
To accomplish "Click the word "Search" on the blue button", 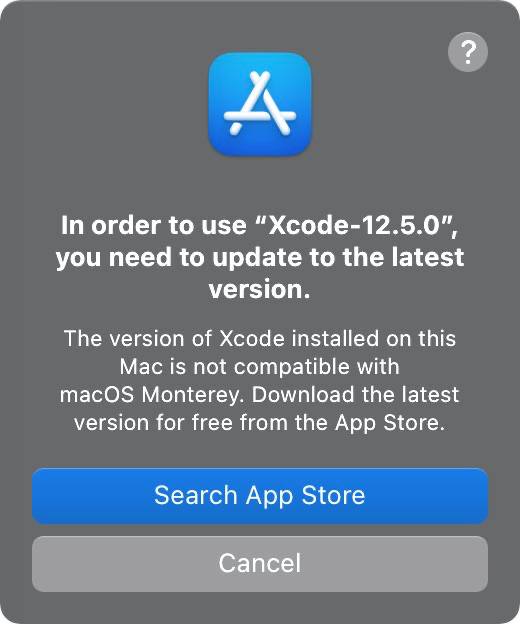I will pyautogui.click(x=196, y=495).
